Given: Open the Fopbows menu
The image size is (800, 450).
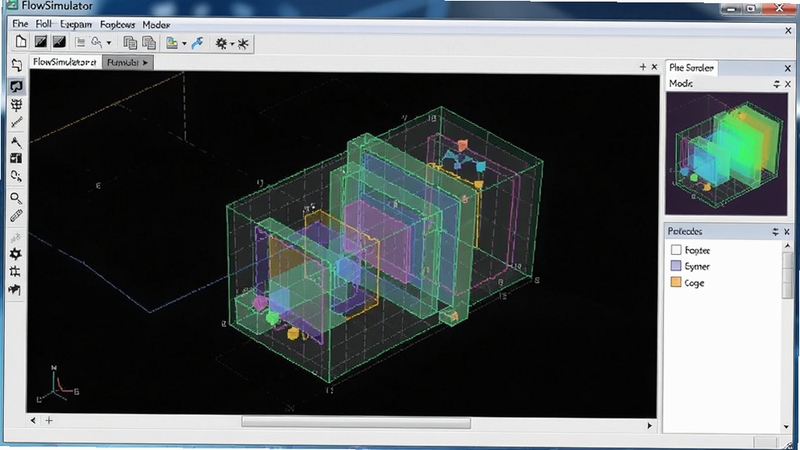Looking at the screenshot, I should pyautogui.click(x=117, y=24).
